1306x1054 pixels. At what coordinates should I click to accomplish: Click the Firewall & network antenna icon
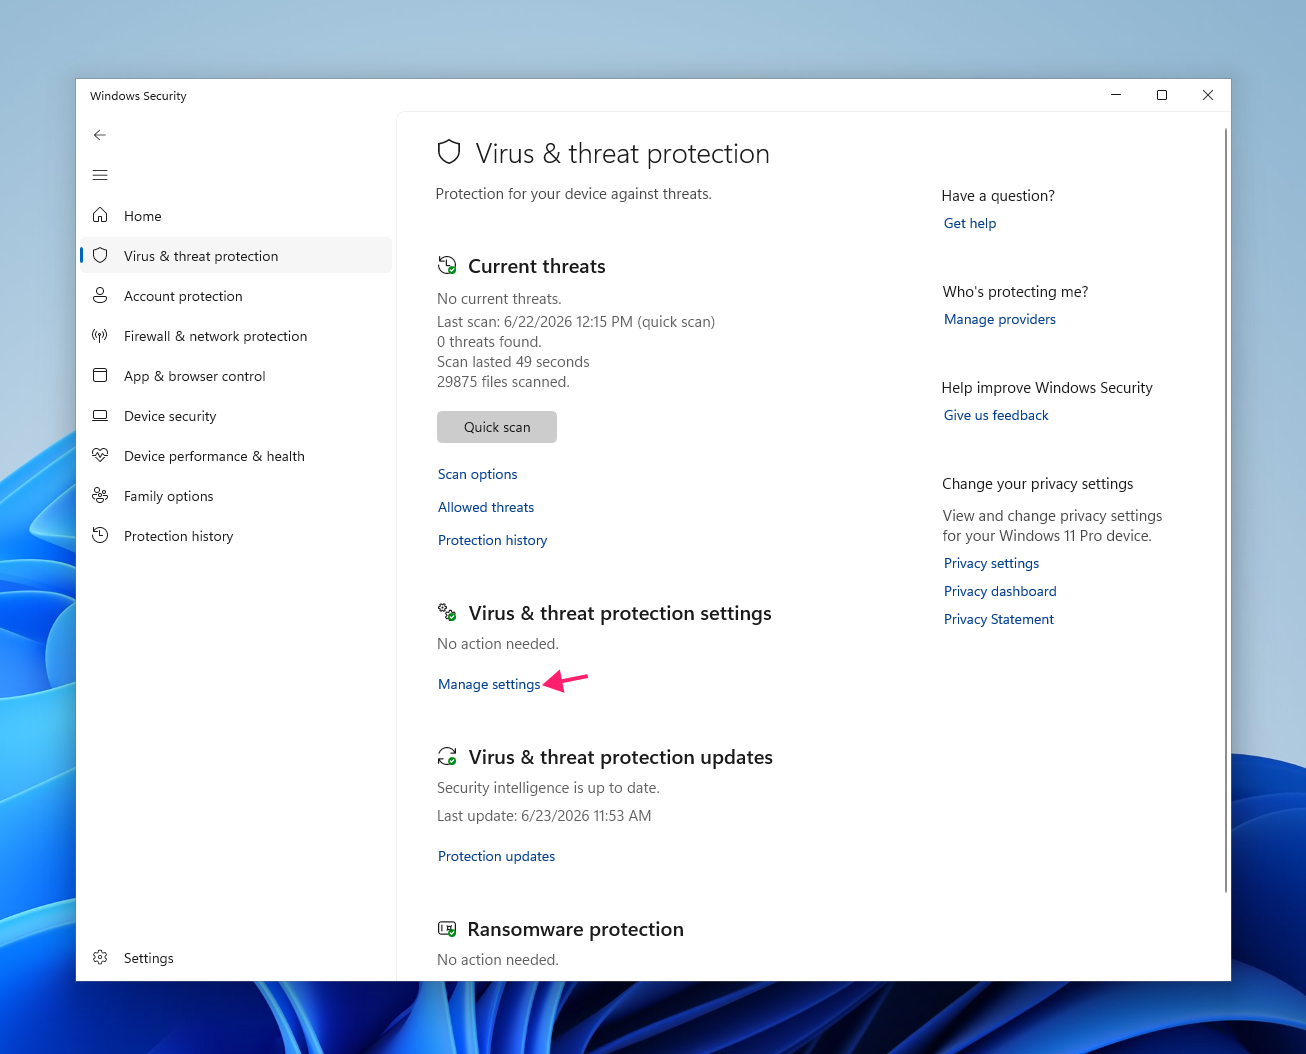[100, 335]
